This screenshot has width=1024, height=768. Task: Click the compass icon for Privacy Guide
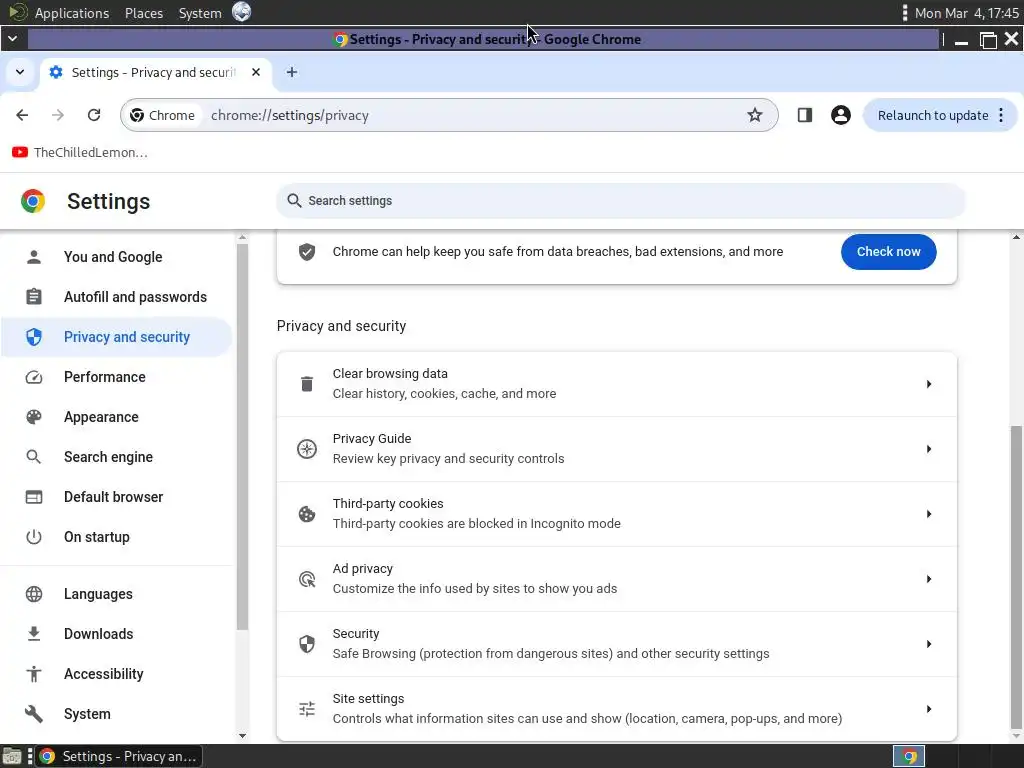point(307,449)
